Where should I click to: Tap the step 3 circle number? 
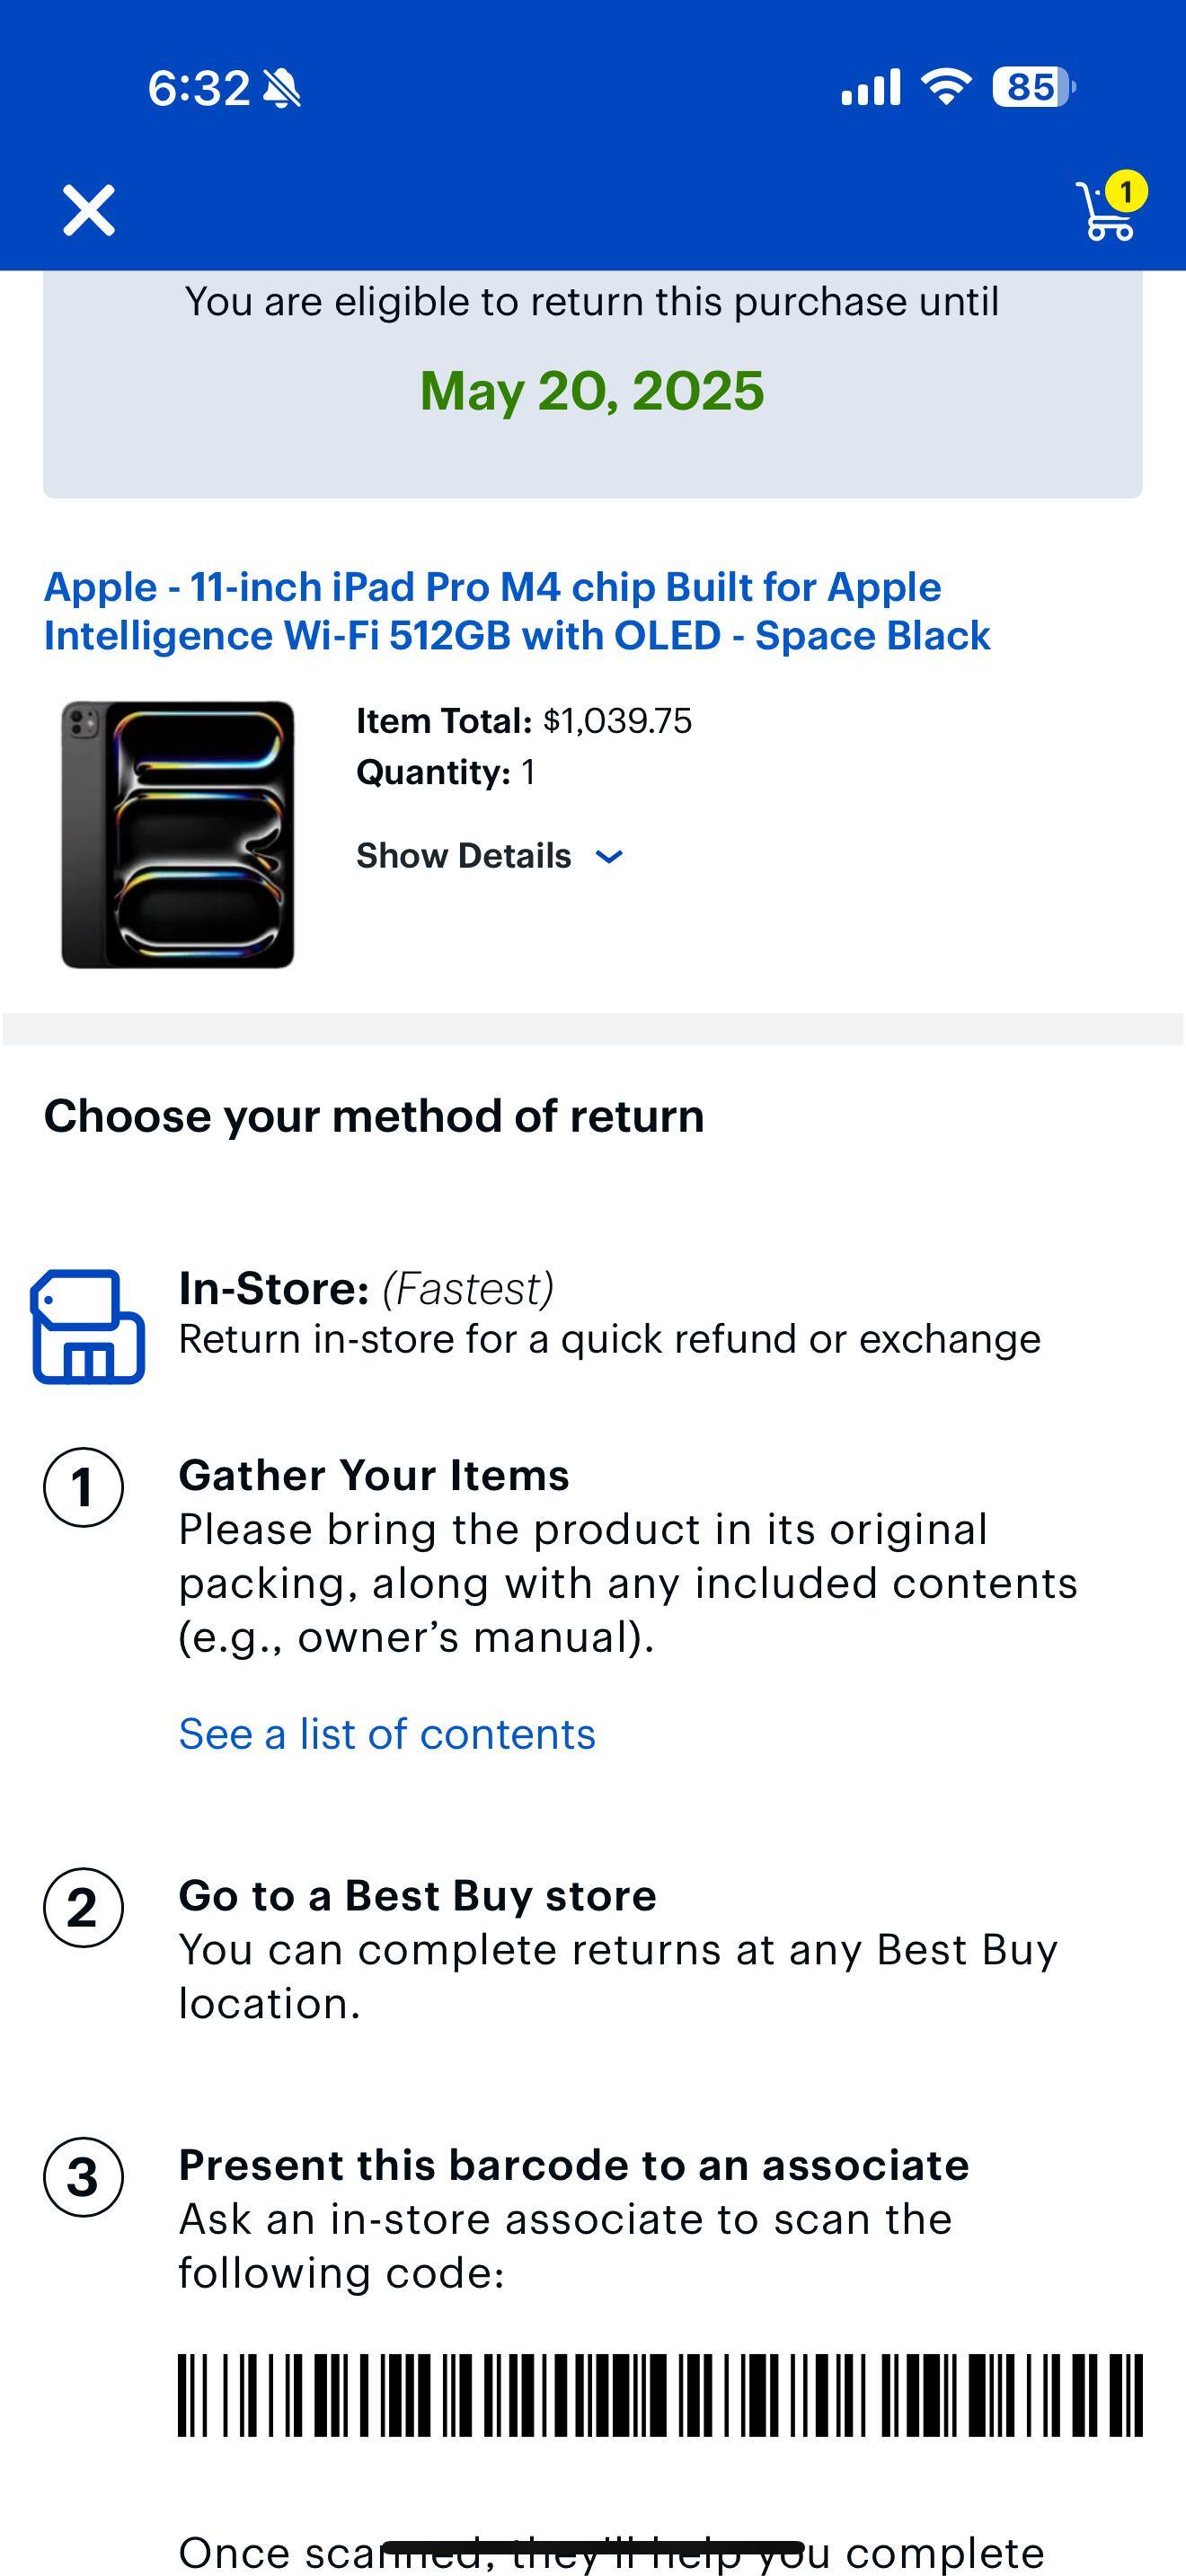click(84, 2177)
